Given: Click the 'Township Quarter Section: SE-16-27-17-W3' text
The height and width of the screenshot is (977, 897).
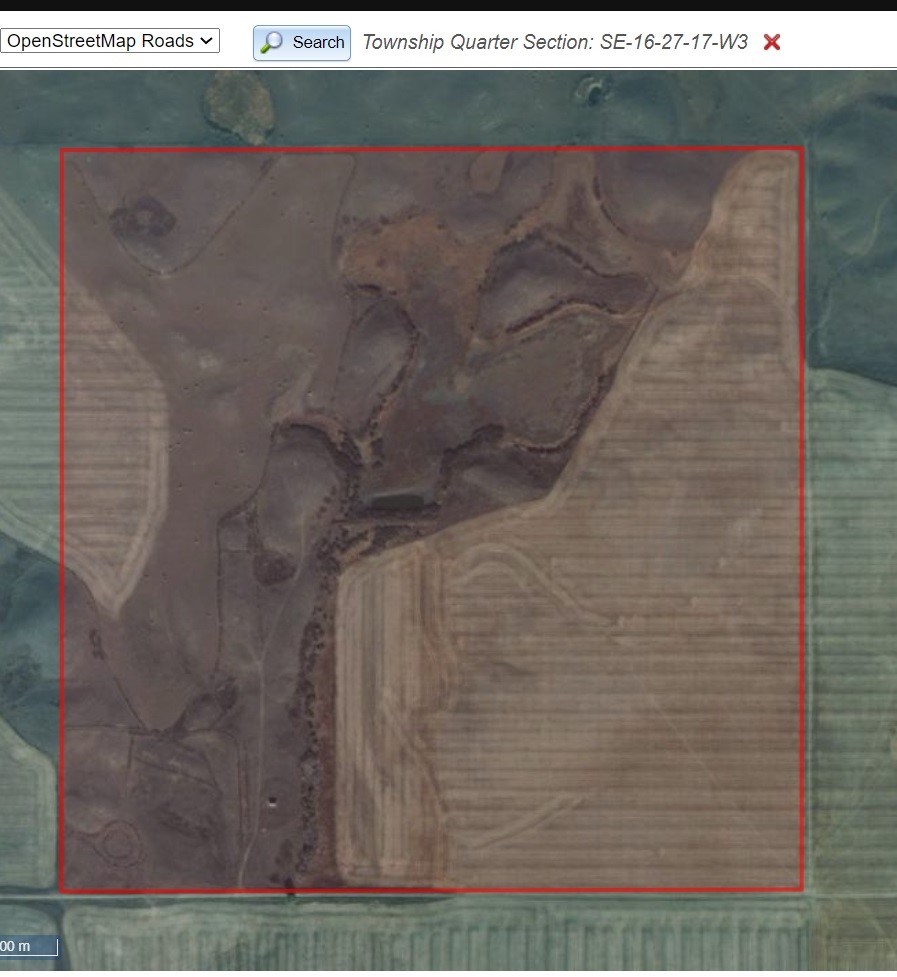Looking at the screenshot, I should pyautogui.click(x=554, y=42).
